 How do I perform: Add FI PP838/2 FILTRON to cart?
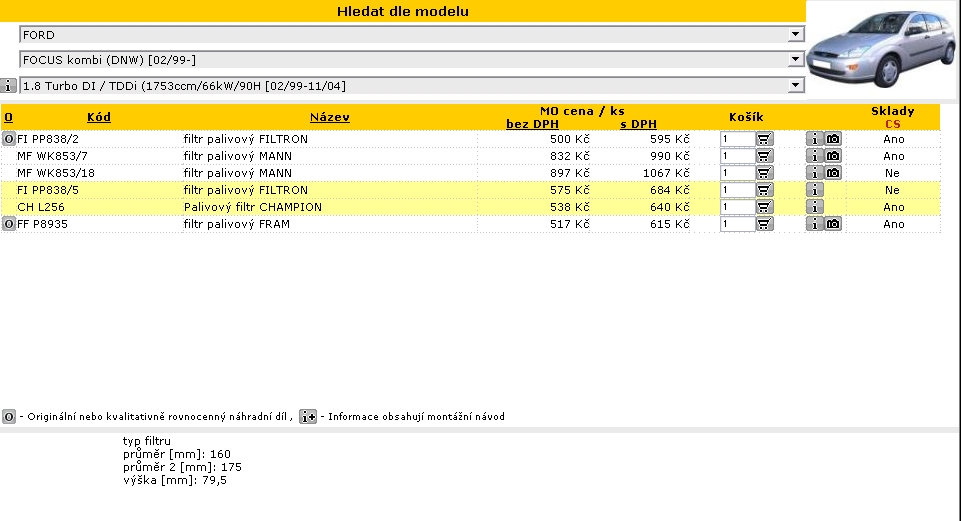(765, 140)
